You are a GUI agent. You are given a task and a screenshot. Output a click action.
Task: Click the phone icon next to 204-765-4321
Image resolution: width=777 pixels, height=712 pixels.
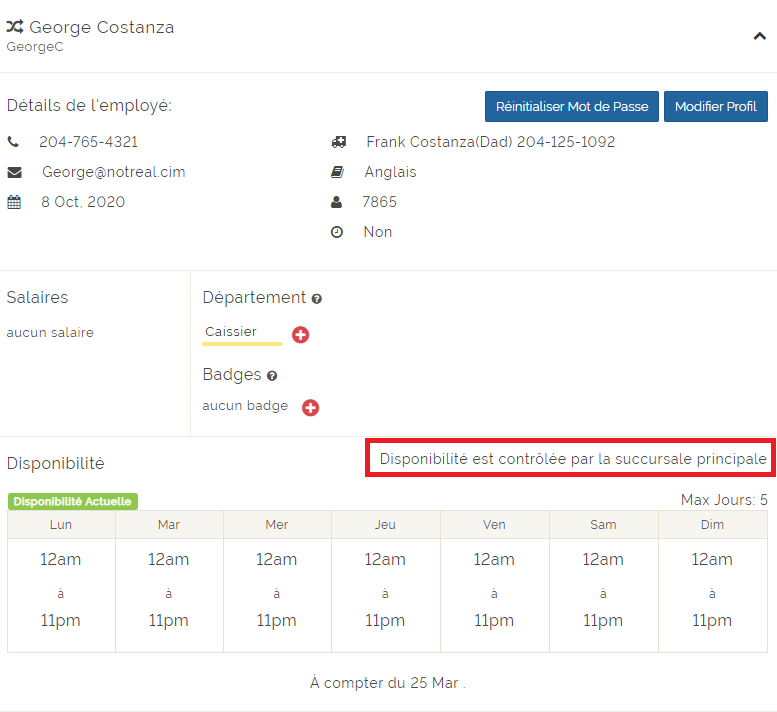(13, 142)
